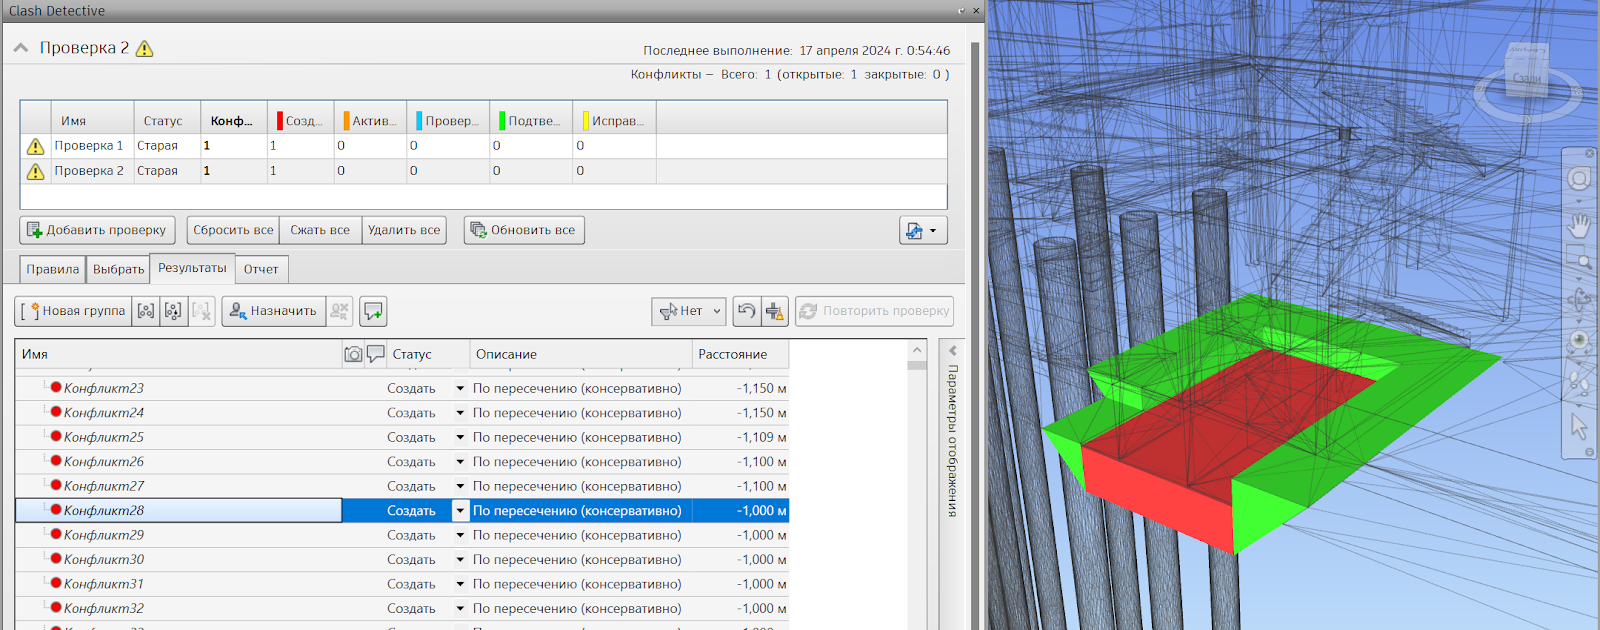Click the Сбросить все button

pyautogui.click(x=233, y=230)
